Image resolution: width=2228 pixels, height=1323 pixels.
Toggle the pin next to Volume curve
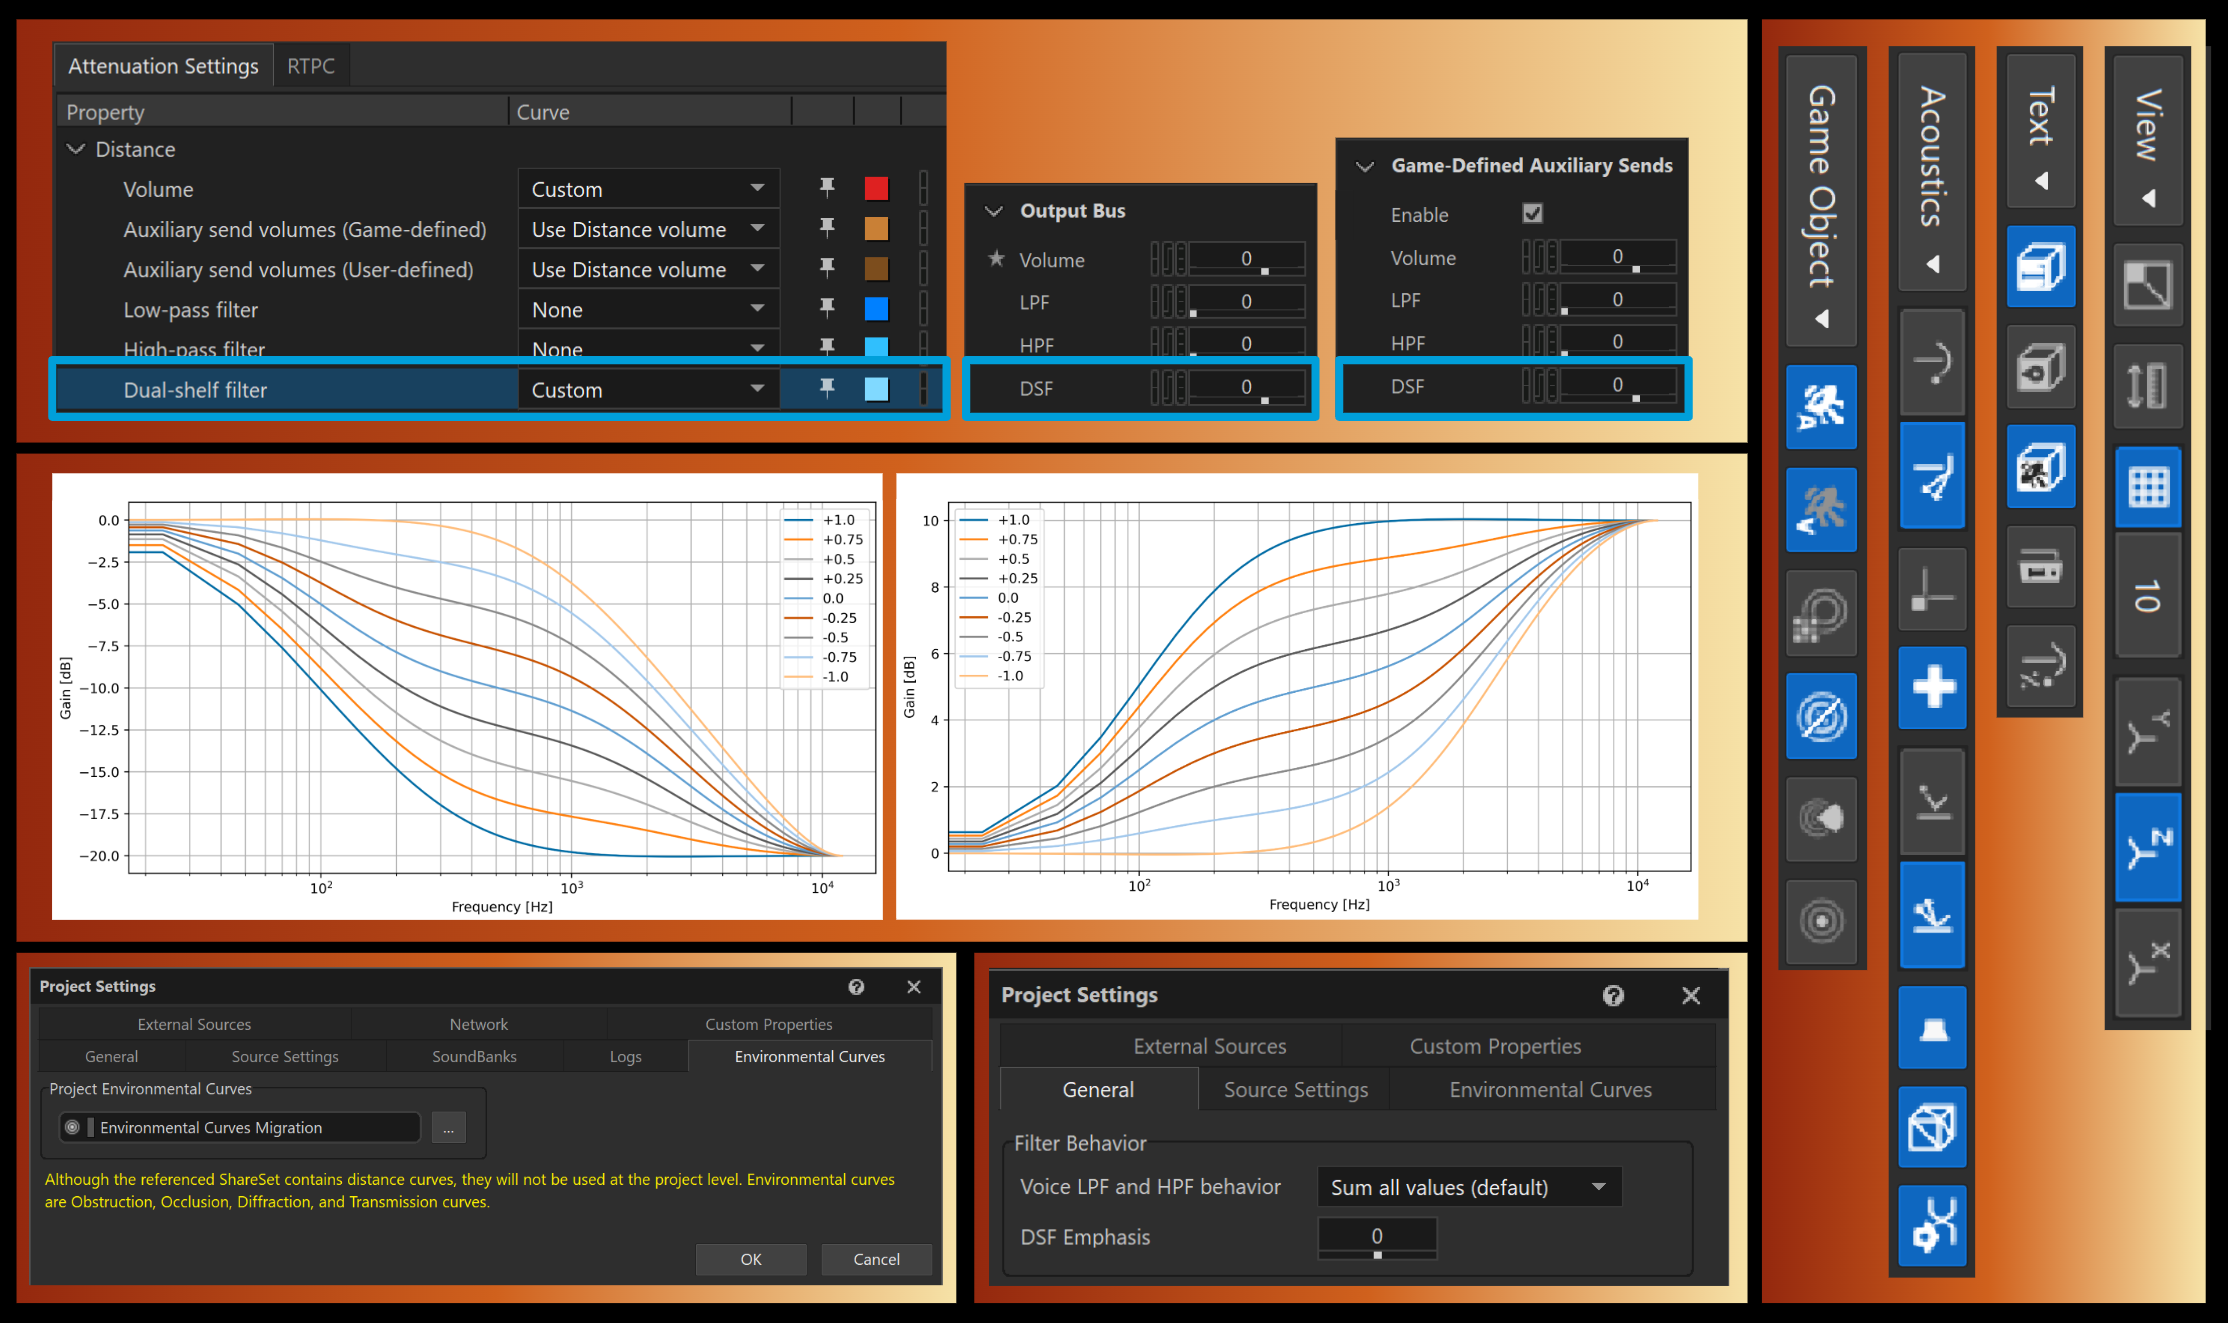tap(827, 188)
